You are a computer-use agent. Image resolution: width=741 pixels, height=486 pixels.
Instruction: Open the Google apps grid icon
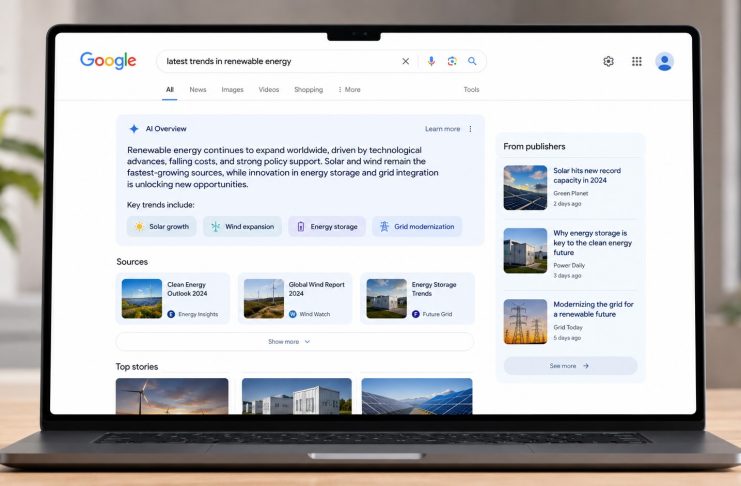coord(637,61)
